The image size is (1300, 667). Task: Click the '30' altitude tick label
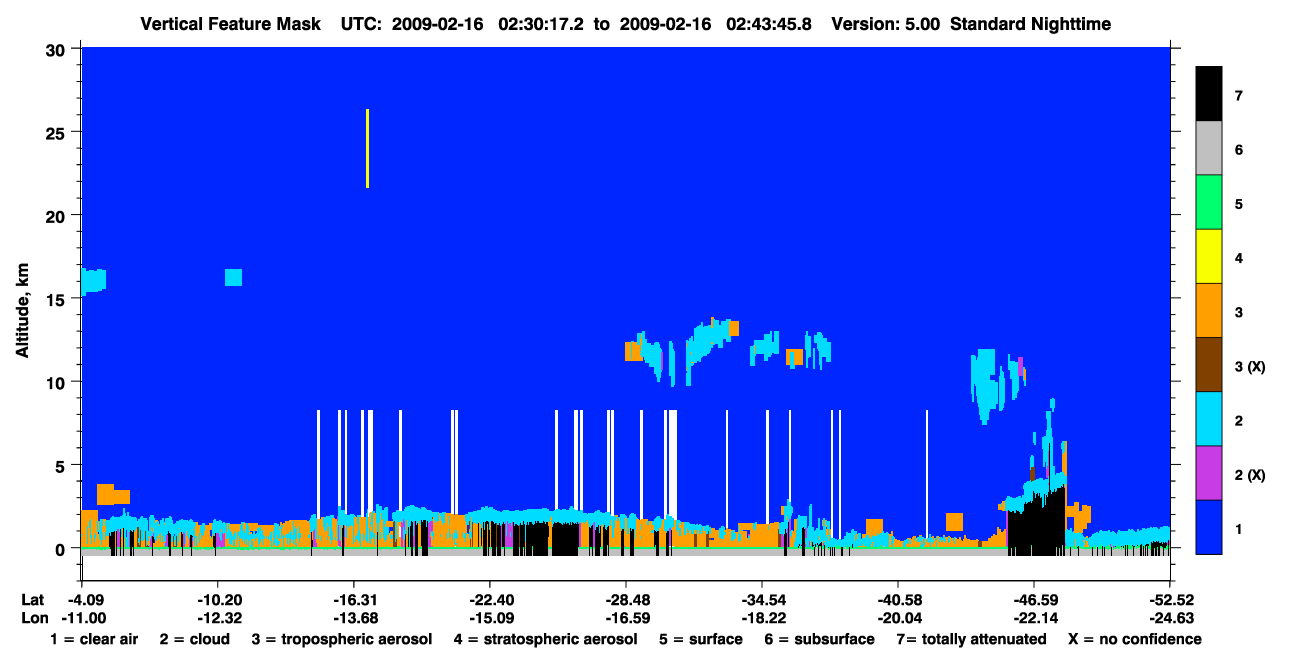pos(58,49)
